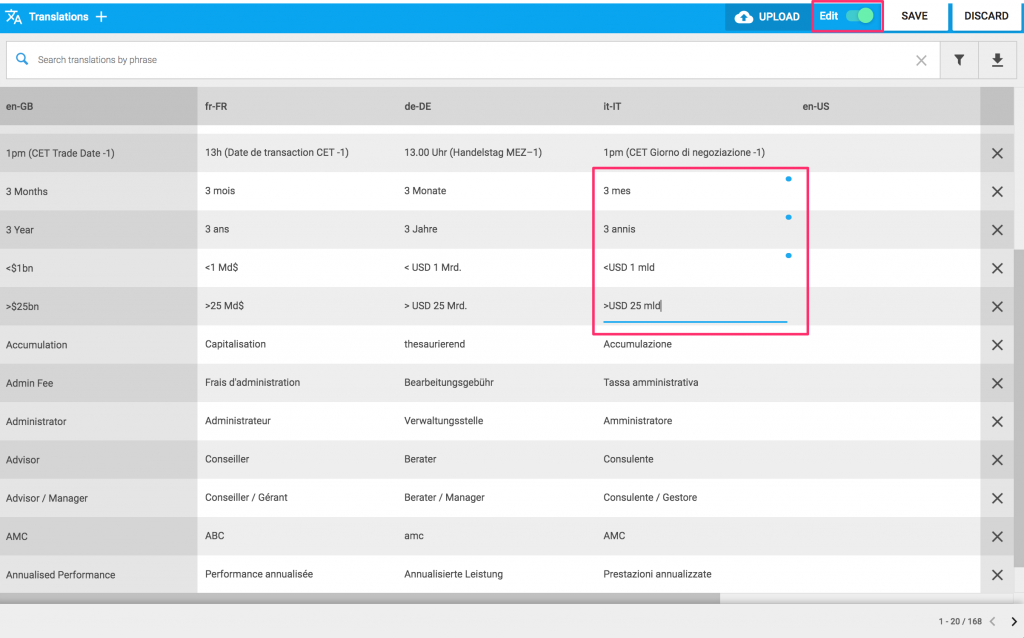Remove the Advisor / Manager row
Viewport: 1024px width, 638px height.
tap(997, 498)
